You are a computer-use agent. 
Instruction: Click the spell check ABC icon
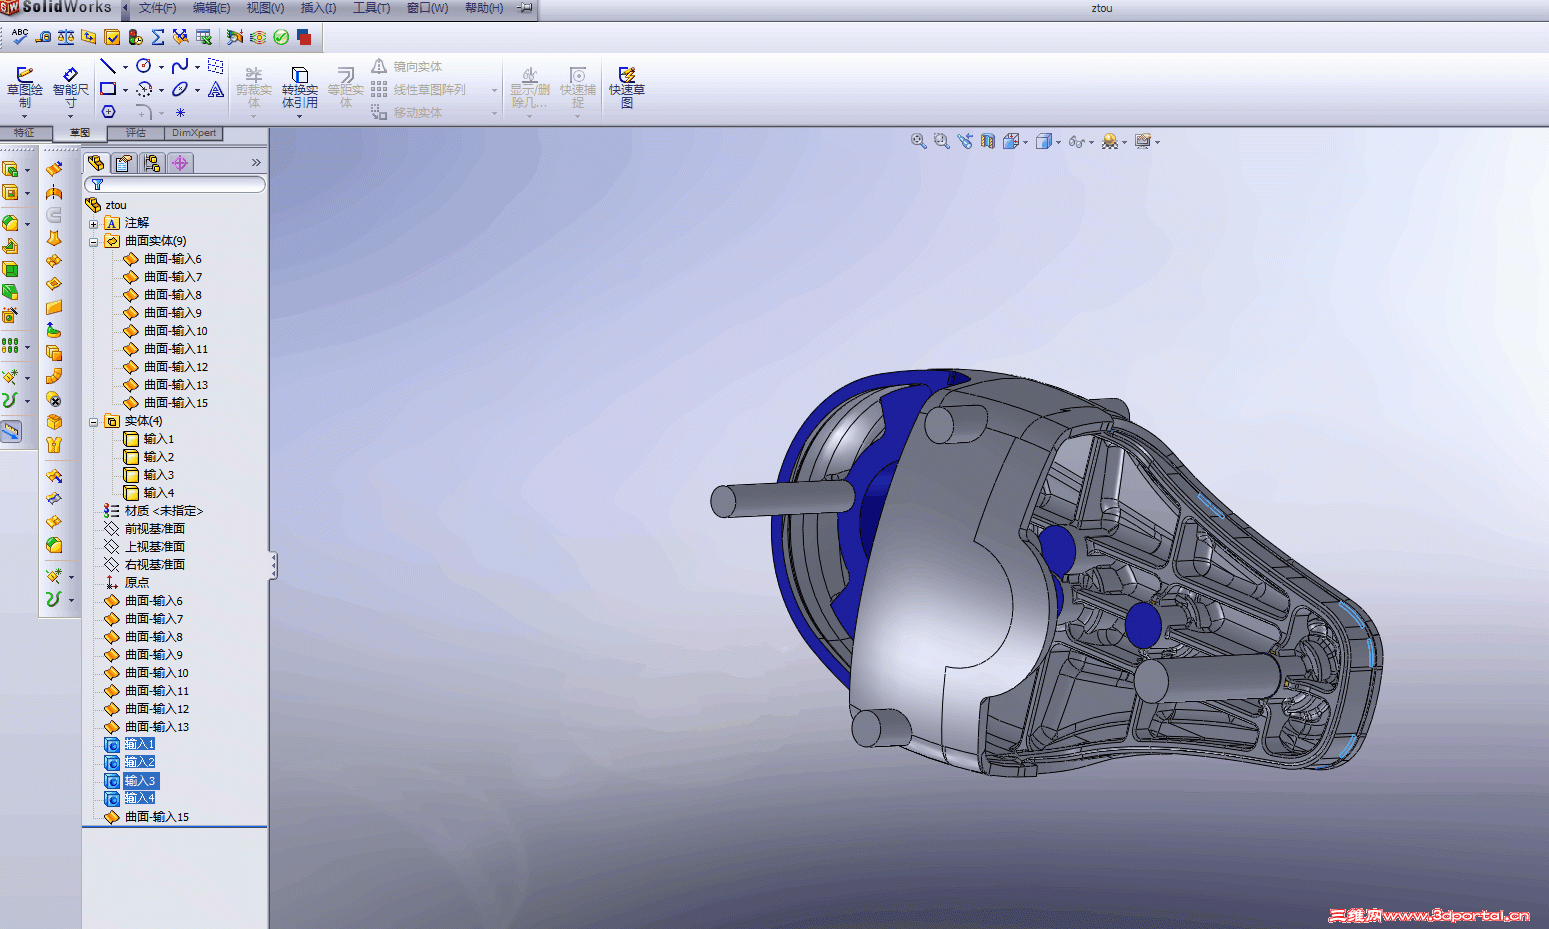click(20, 37)
